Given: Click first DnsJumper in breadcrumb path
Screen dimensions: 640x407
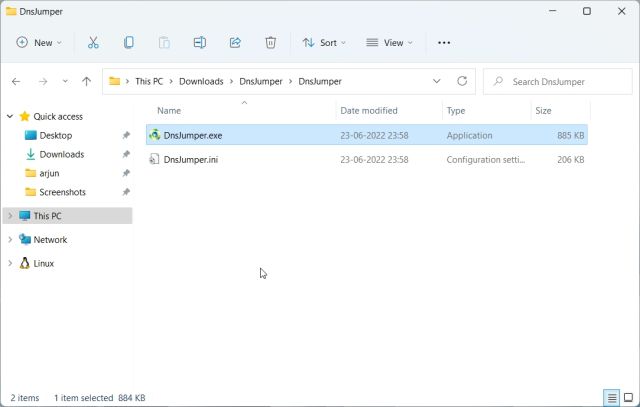Looking at the screenshot, I should pos(261,81).
